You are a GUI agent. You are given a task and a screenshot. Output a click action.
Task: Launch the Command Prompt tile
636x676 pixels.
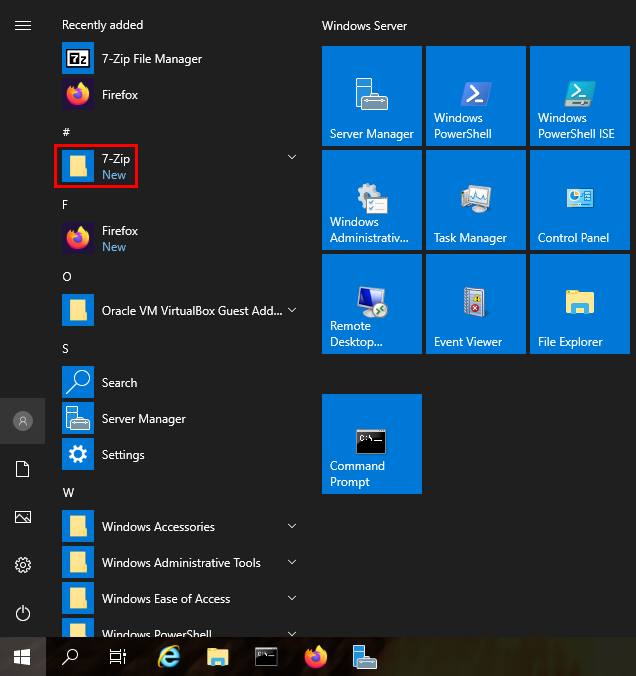point(372,444)
